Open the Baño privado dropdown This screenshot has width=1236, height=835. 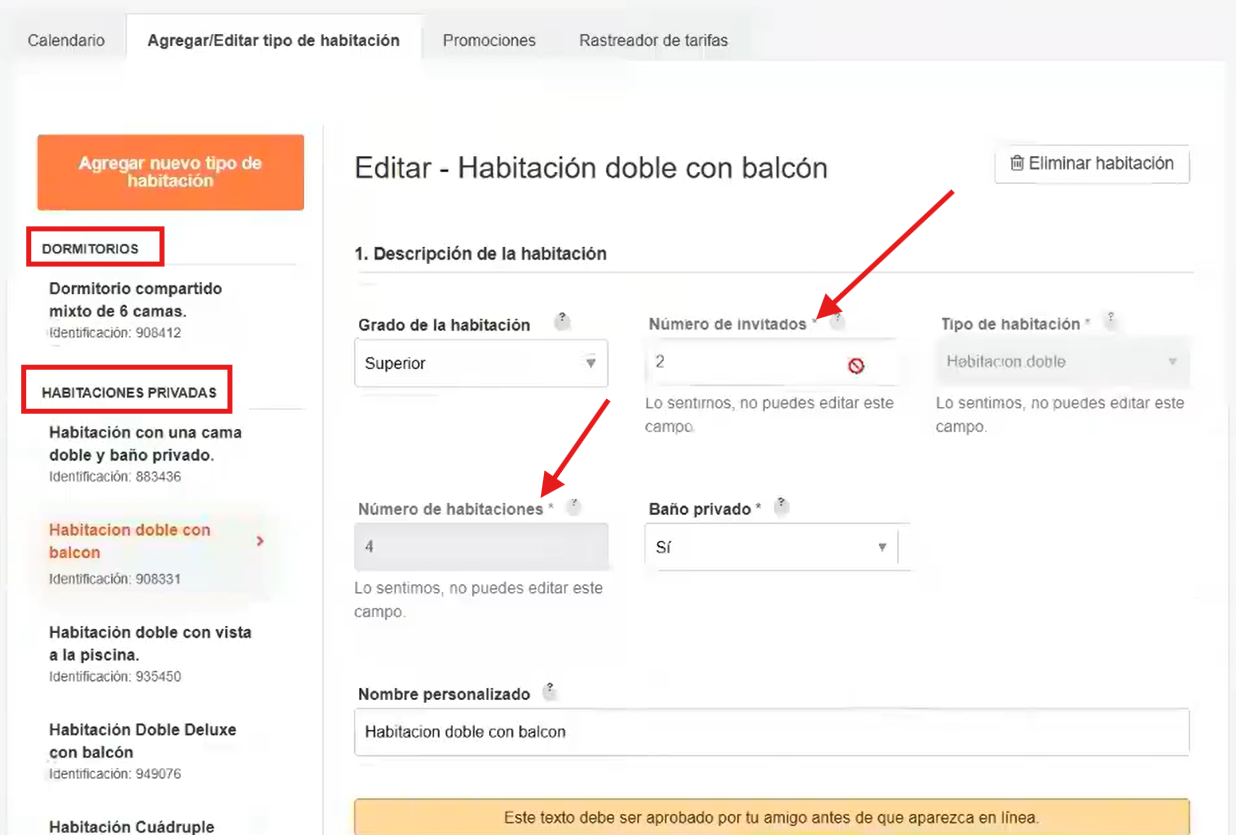click(x=771, y=547)
